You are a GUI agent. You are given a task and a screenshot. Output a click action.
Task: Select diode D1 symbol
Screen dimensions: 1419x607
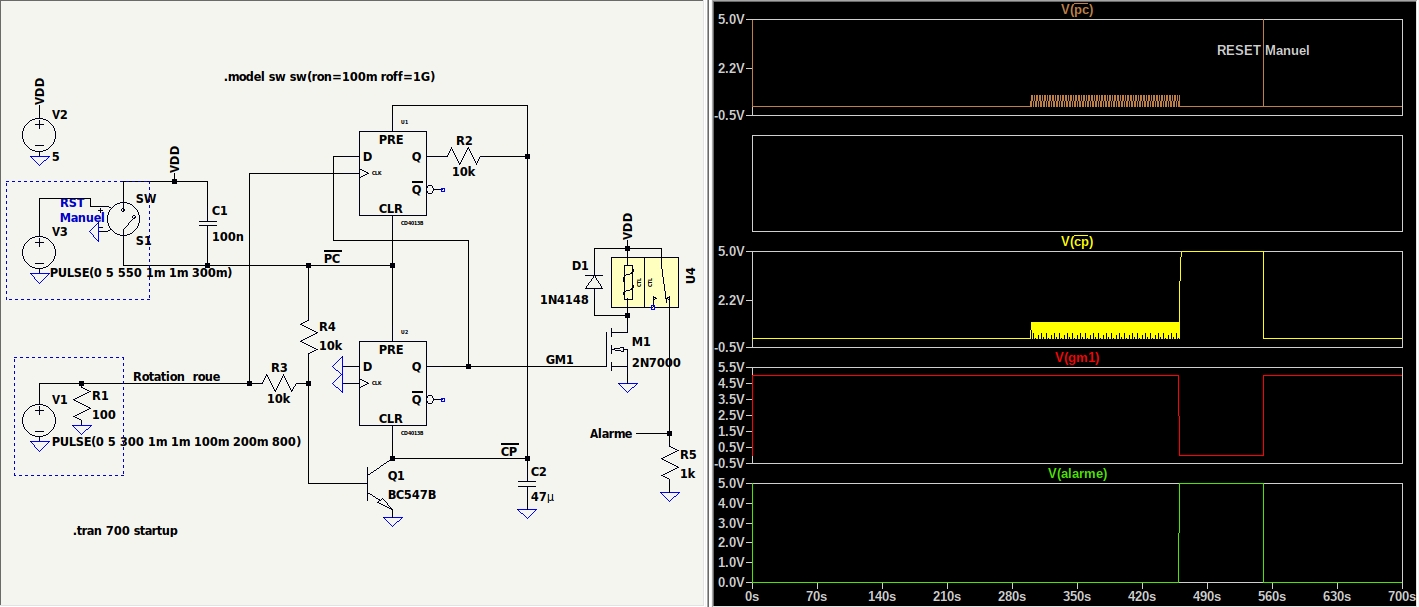coord(594,283)
